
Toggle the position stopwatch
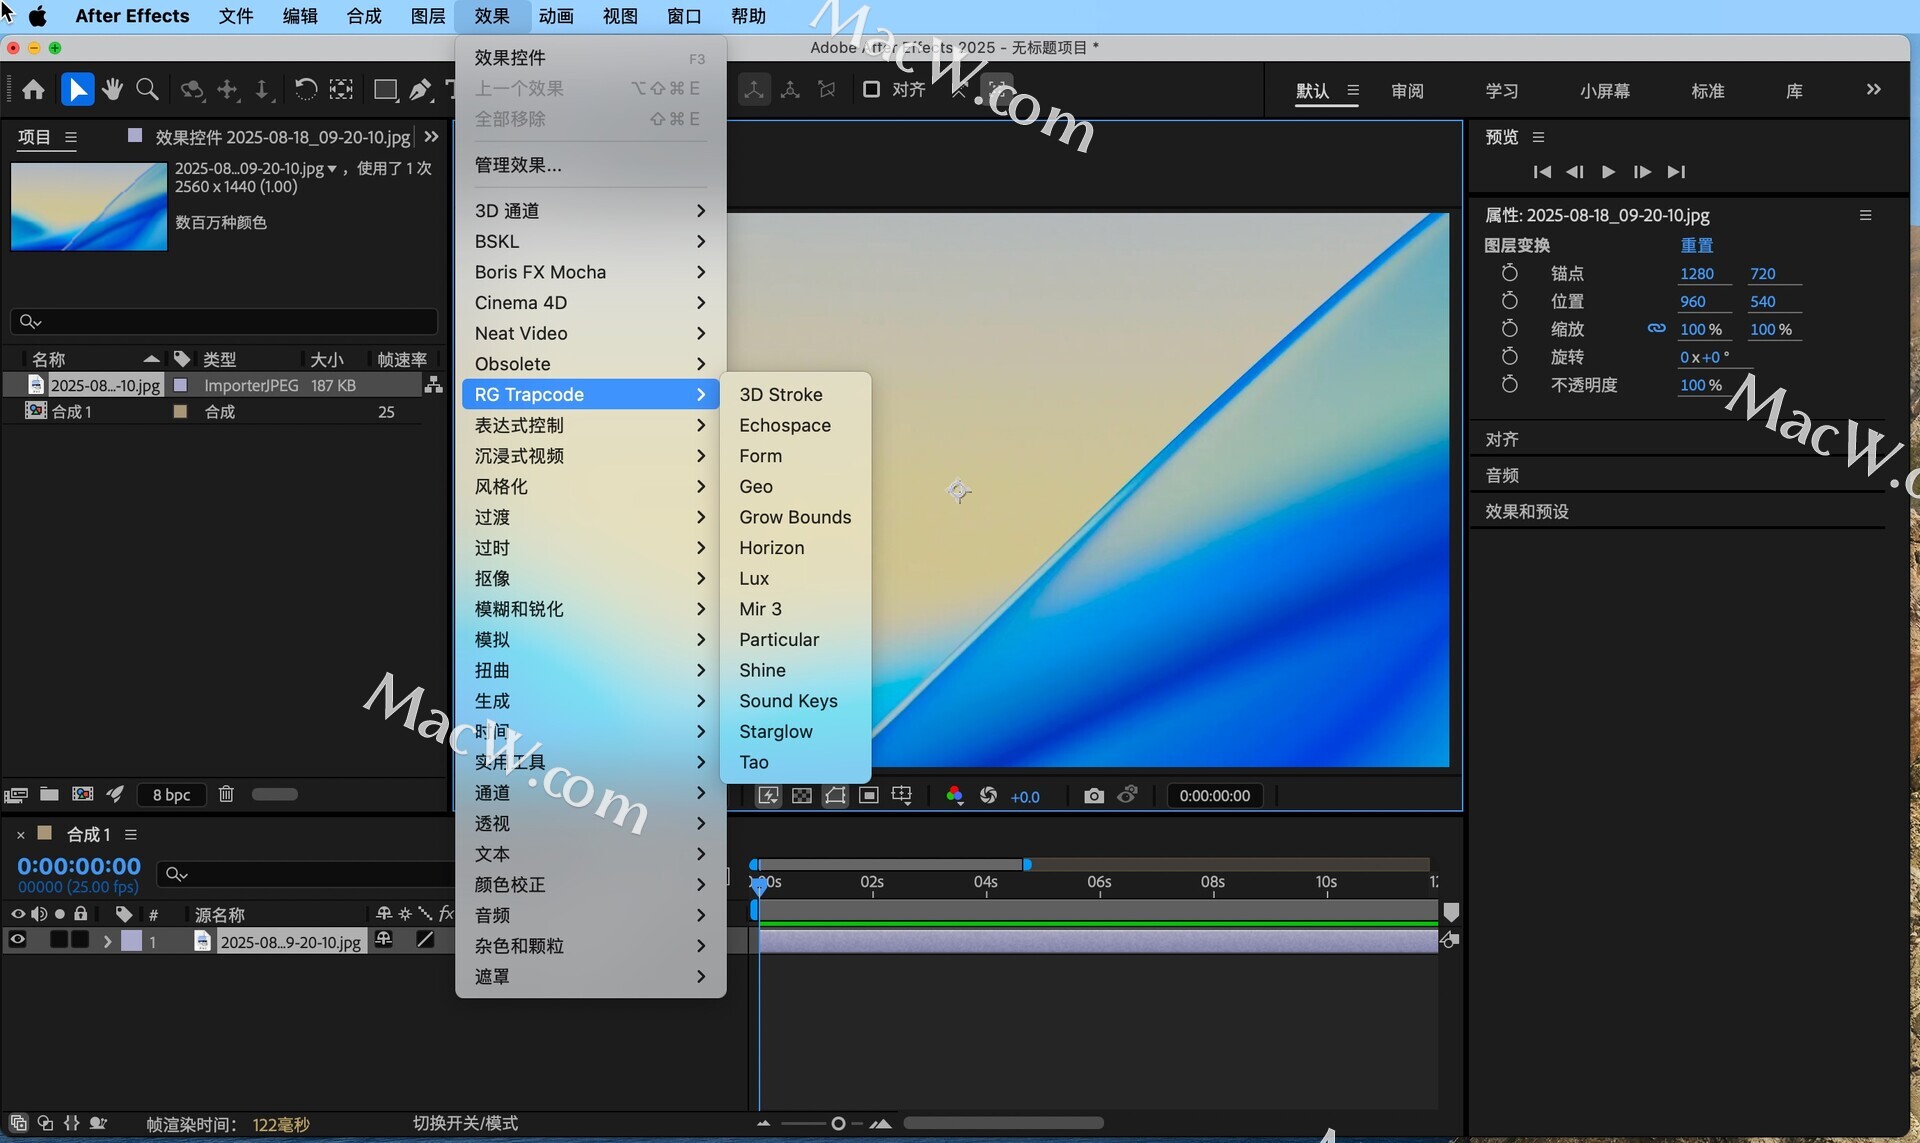pyautogui.click(x=1510, y=301)
